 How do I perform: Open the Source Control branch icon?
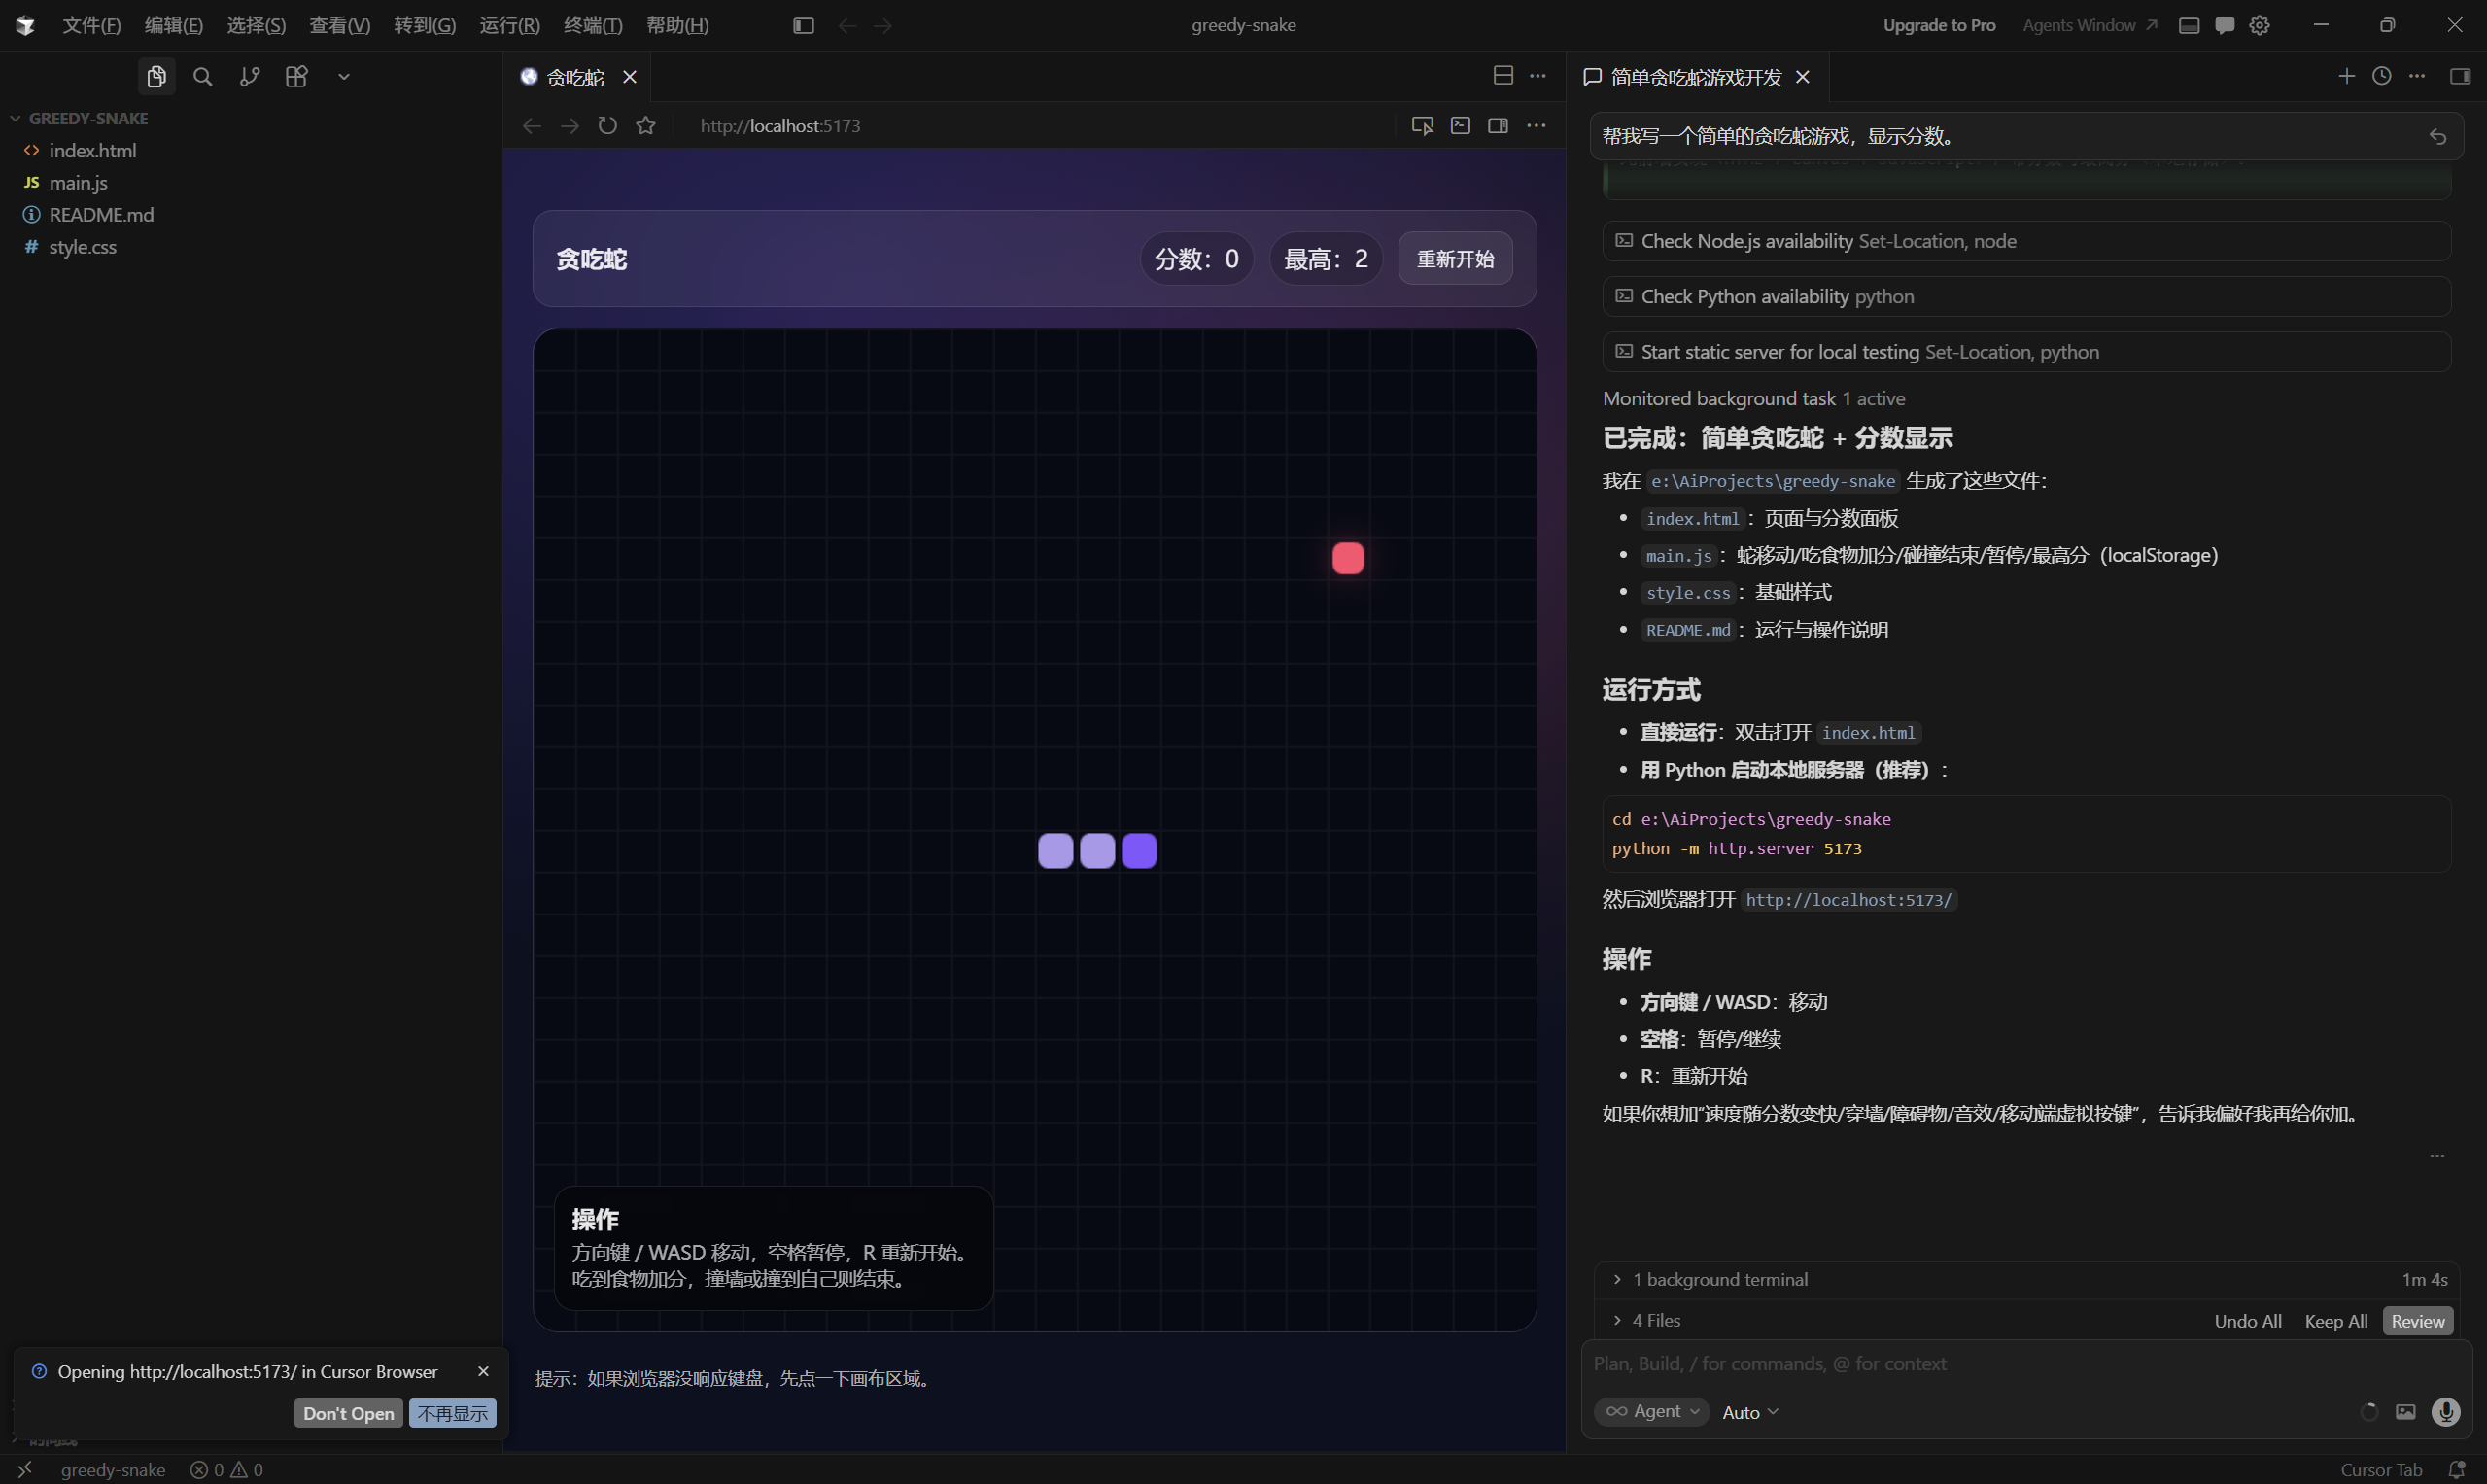tap(250, 77)
